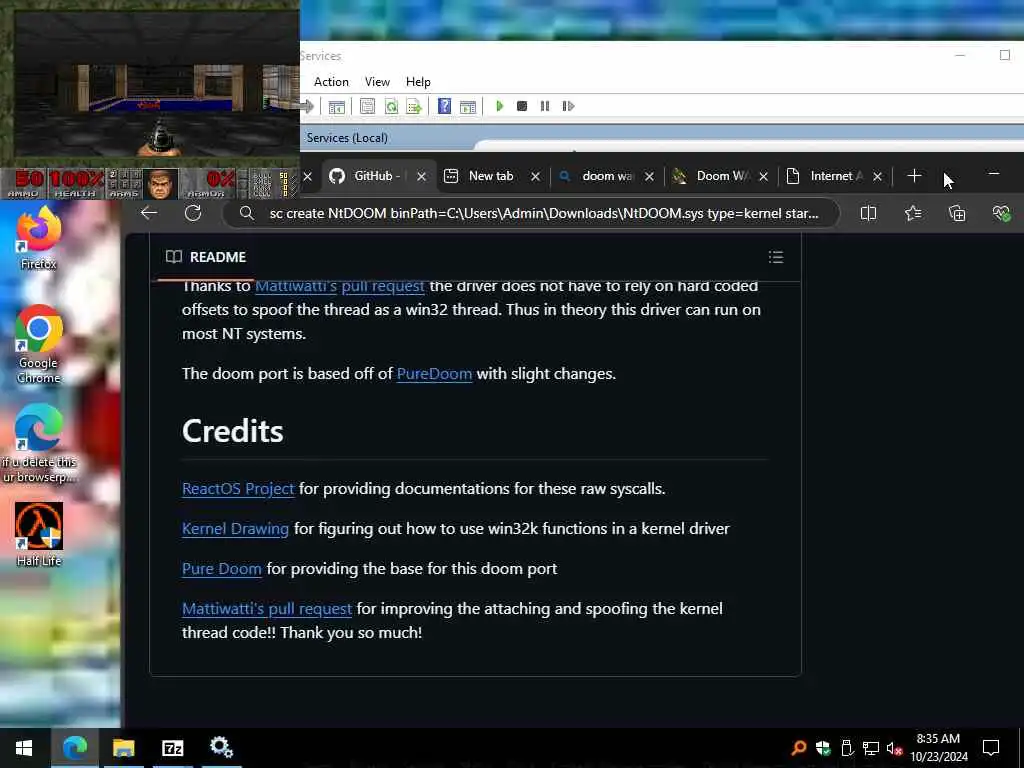Open 7-Zip from the taskbar
Image resolution: width=1024 pixels, height=768 pixels.
tap(172, 748)
